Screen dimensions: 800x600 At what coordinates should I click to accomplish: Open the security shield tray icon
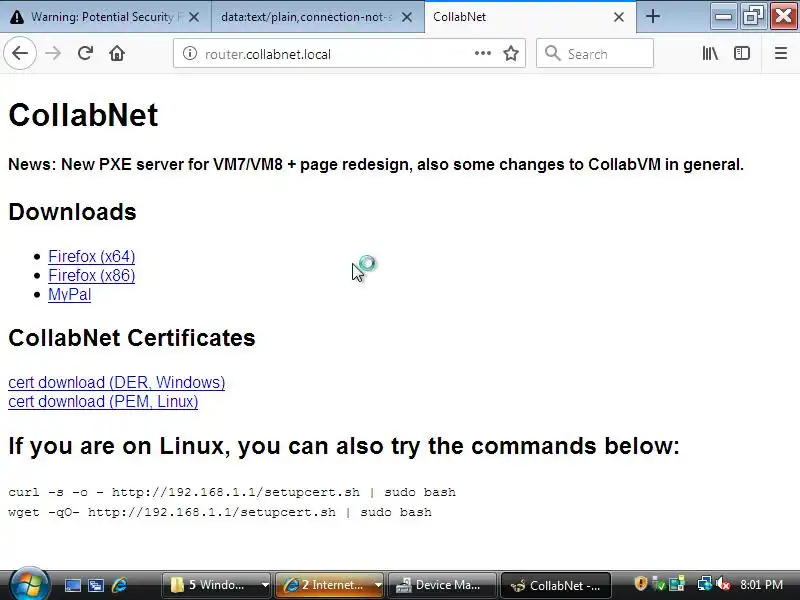click(x=641, y=584)
